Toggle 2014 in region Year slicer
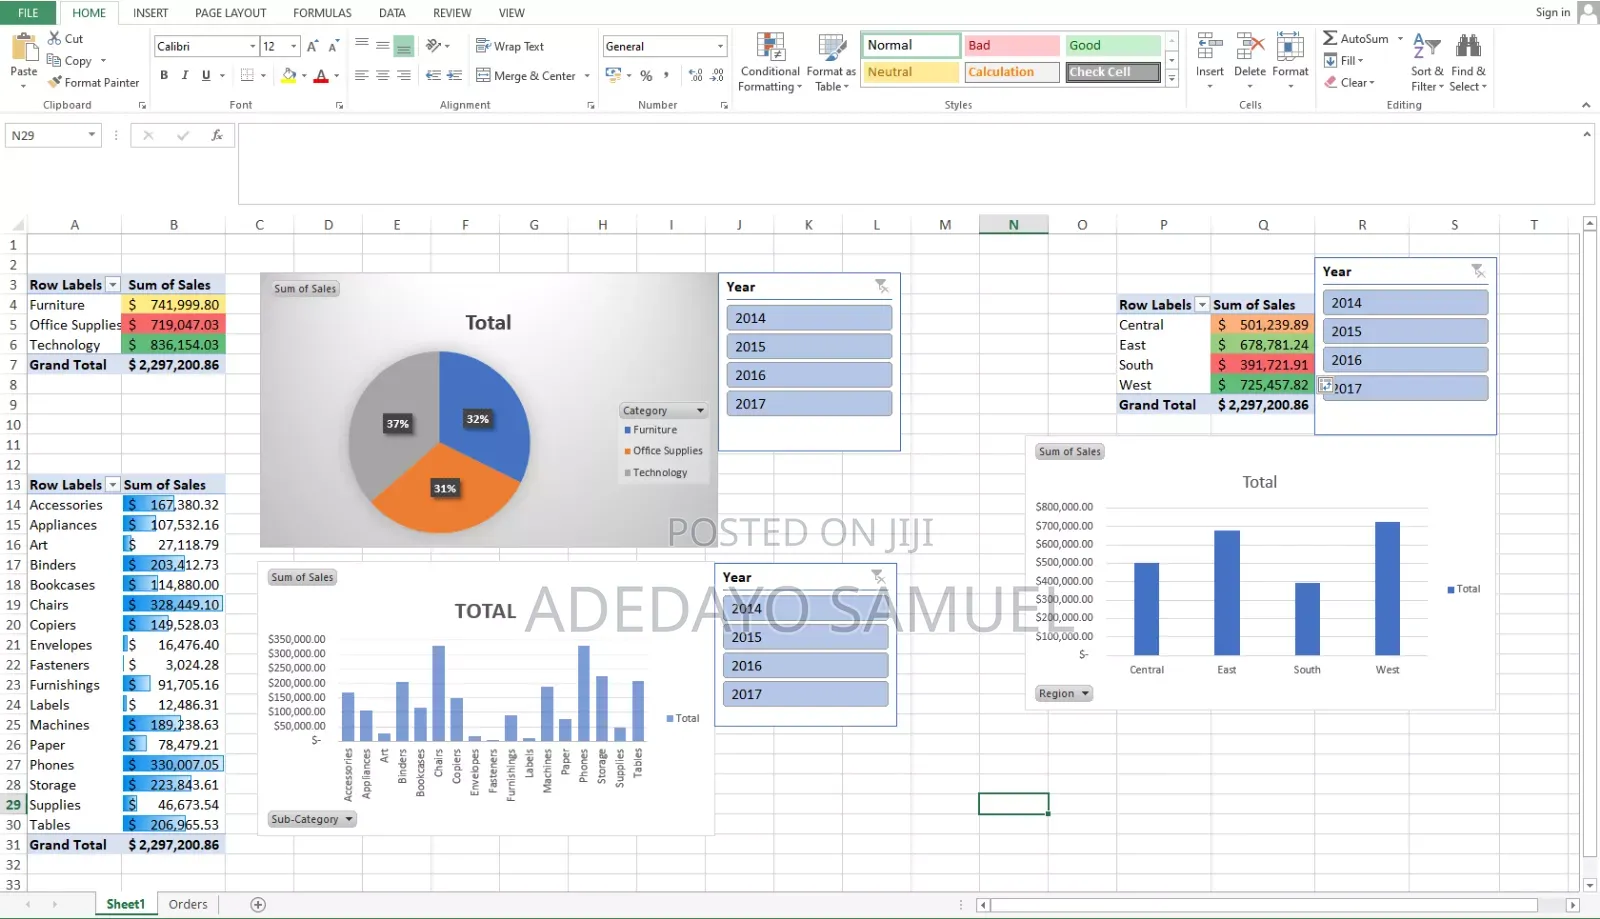The width and height of the screenshot is (1600, 919). coord(1405,303)
